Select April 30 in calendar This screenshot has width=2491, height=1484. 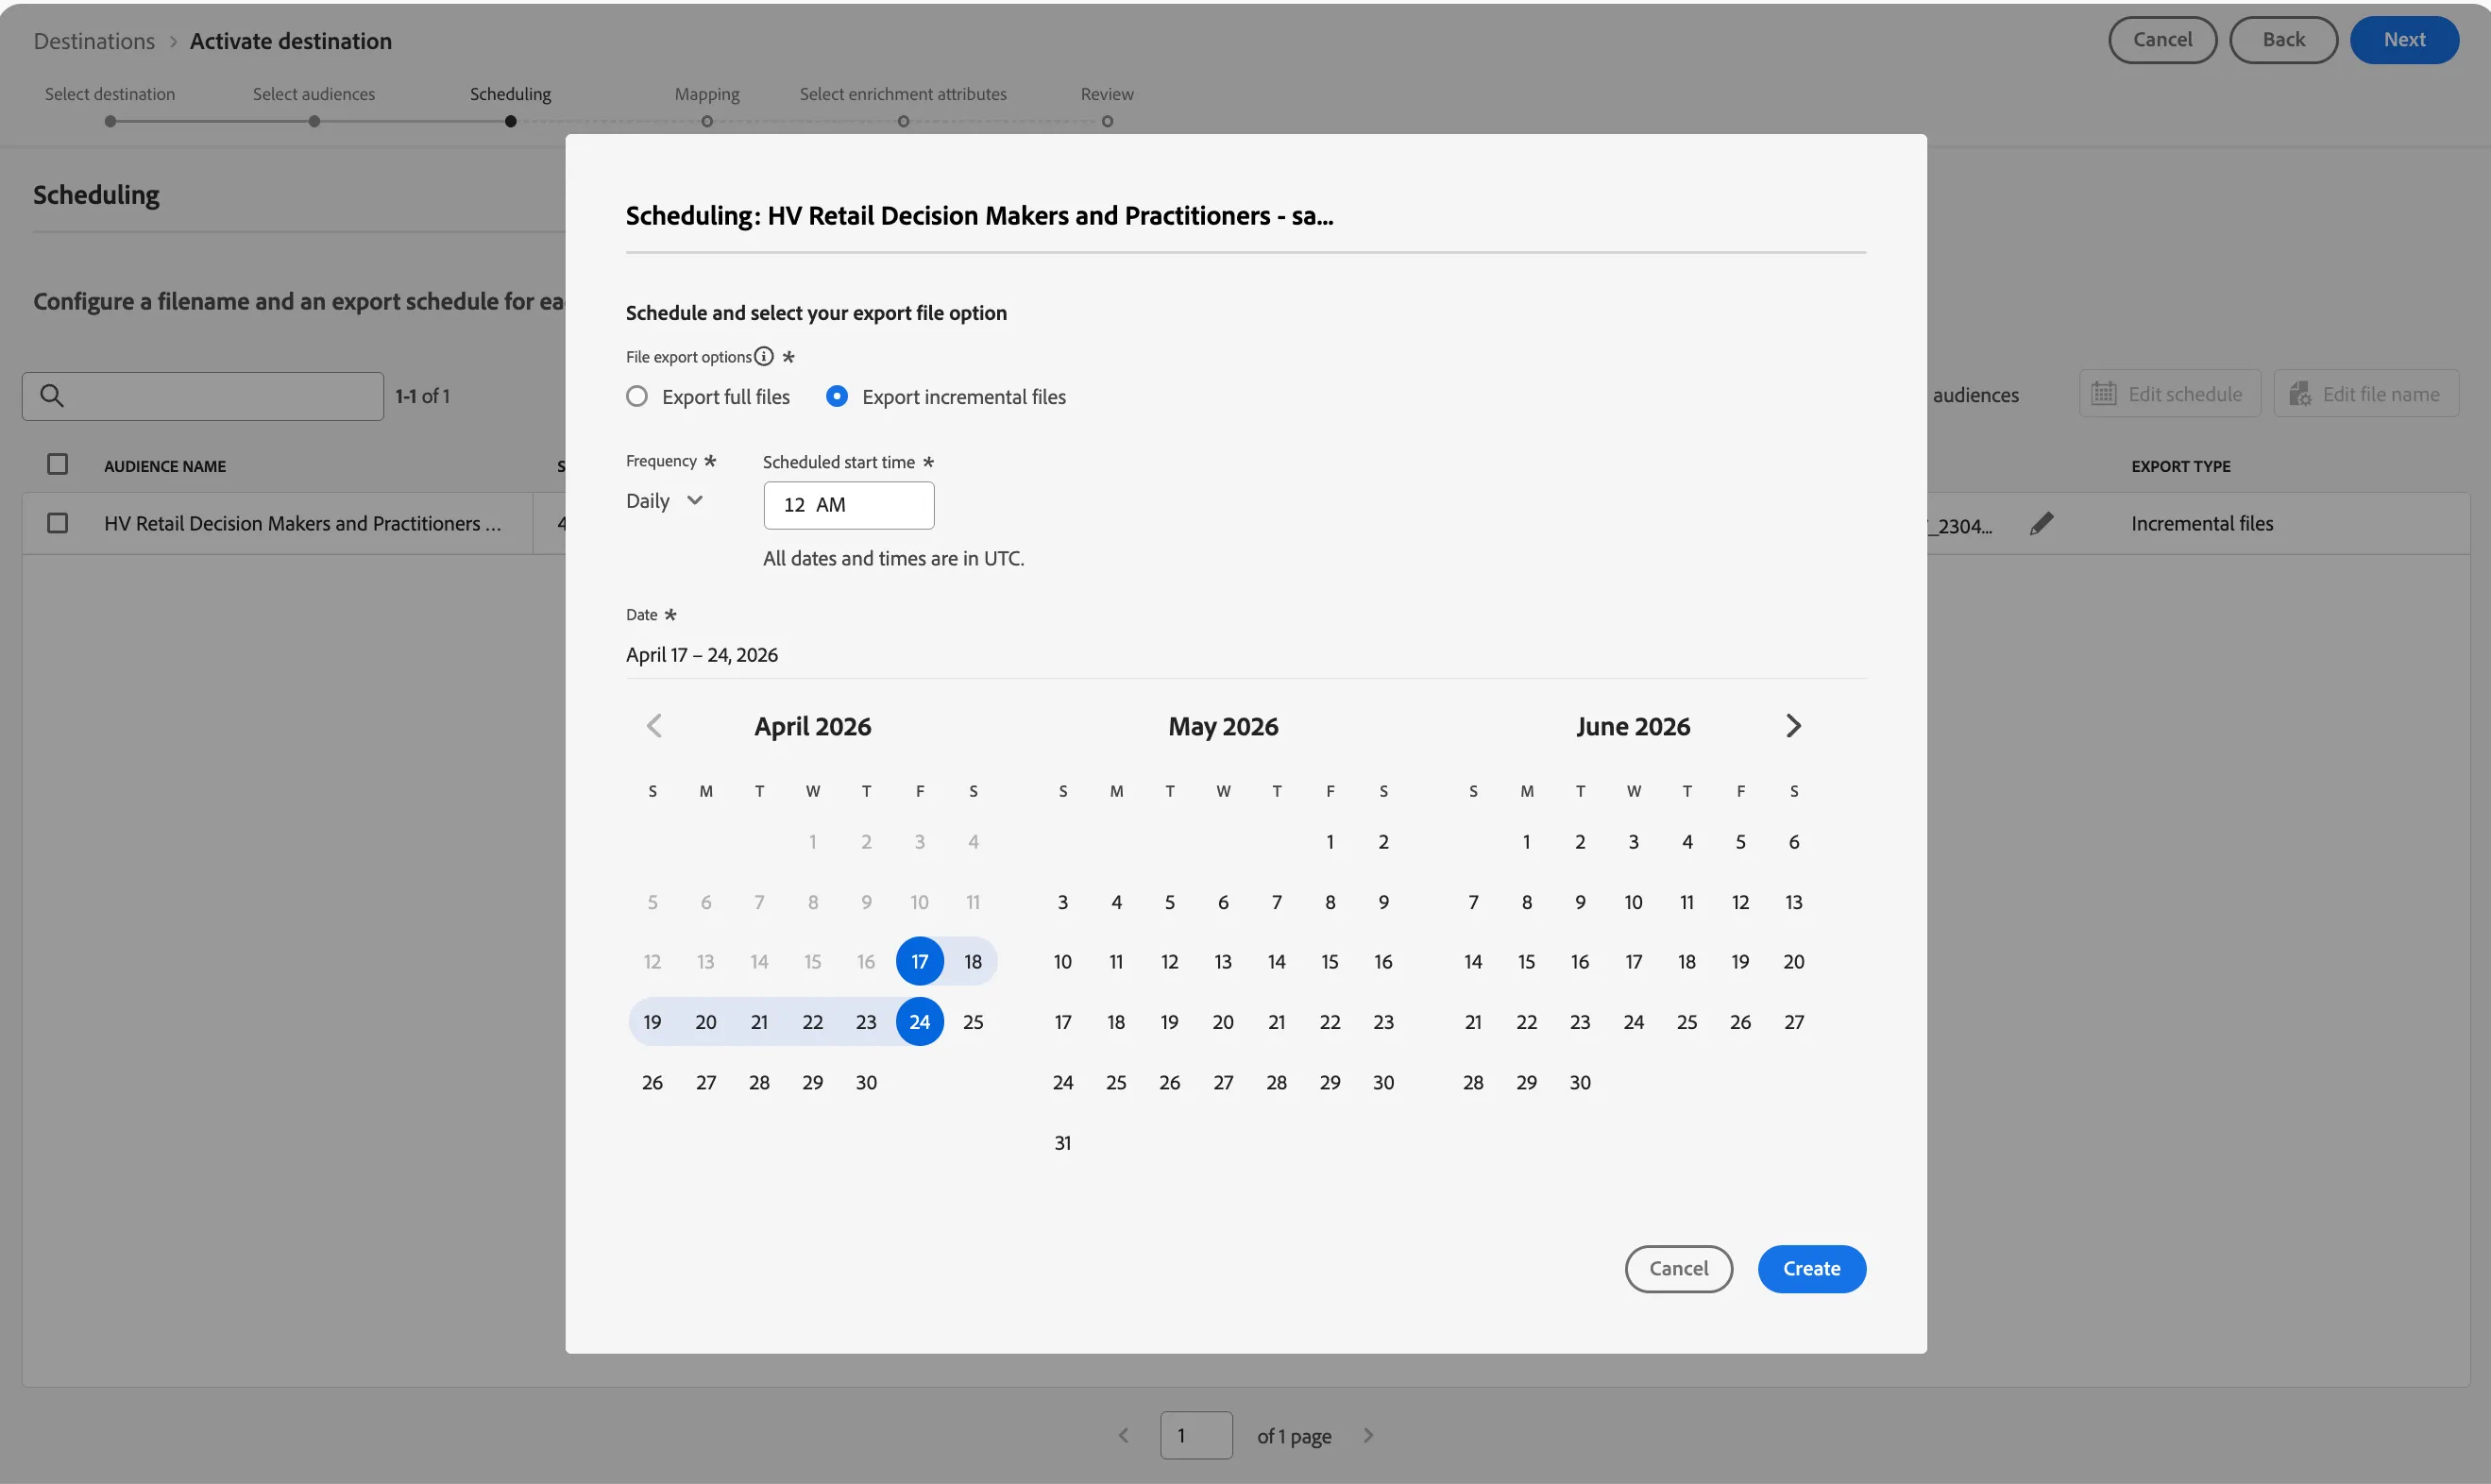pos(866,1083)
